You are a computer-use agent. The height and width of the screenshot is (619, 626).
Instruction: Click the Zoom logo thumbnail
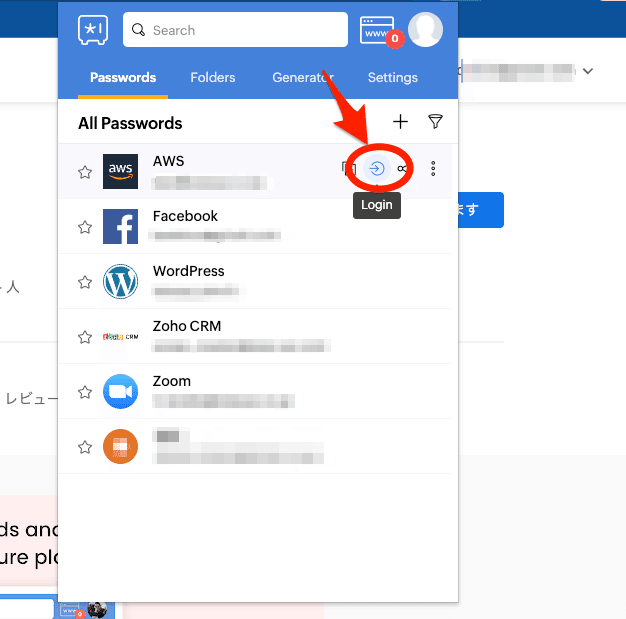(120, 391)
